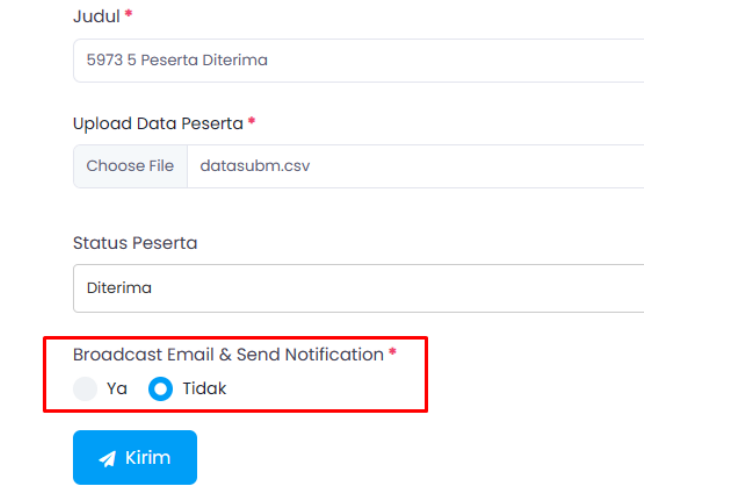Screen dimensions: 737x502
Task: Click the paper plane icon on Kirim
Action: pos(107,459)
